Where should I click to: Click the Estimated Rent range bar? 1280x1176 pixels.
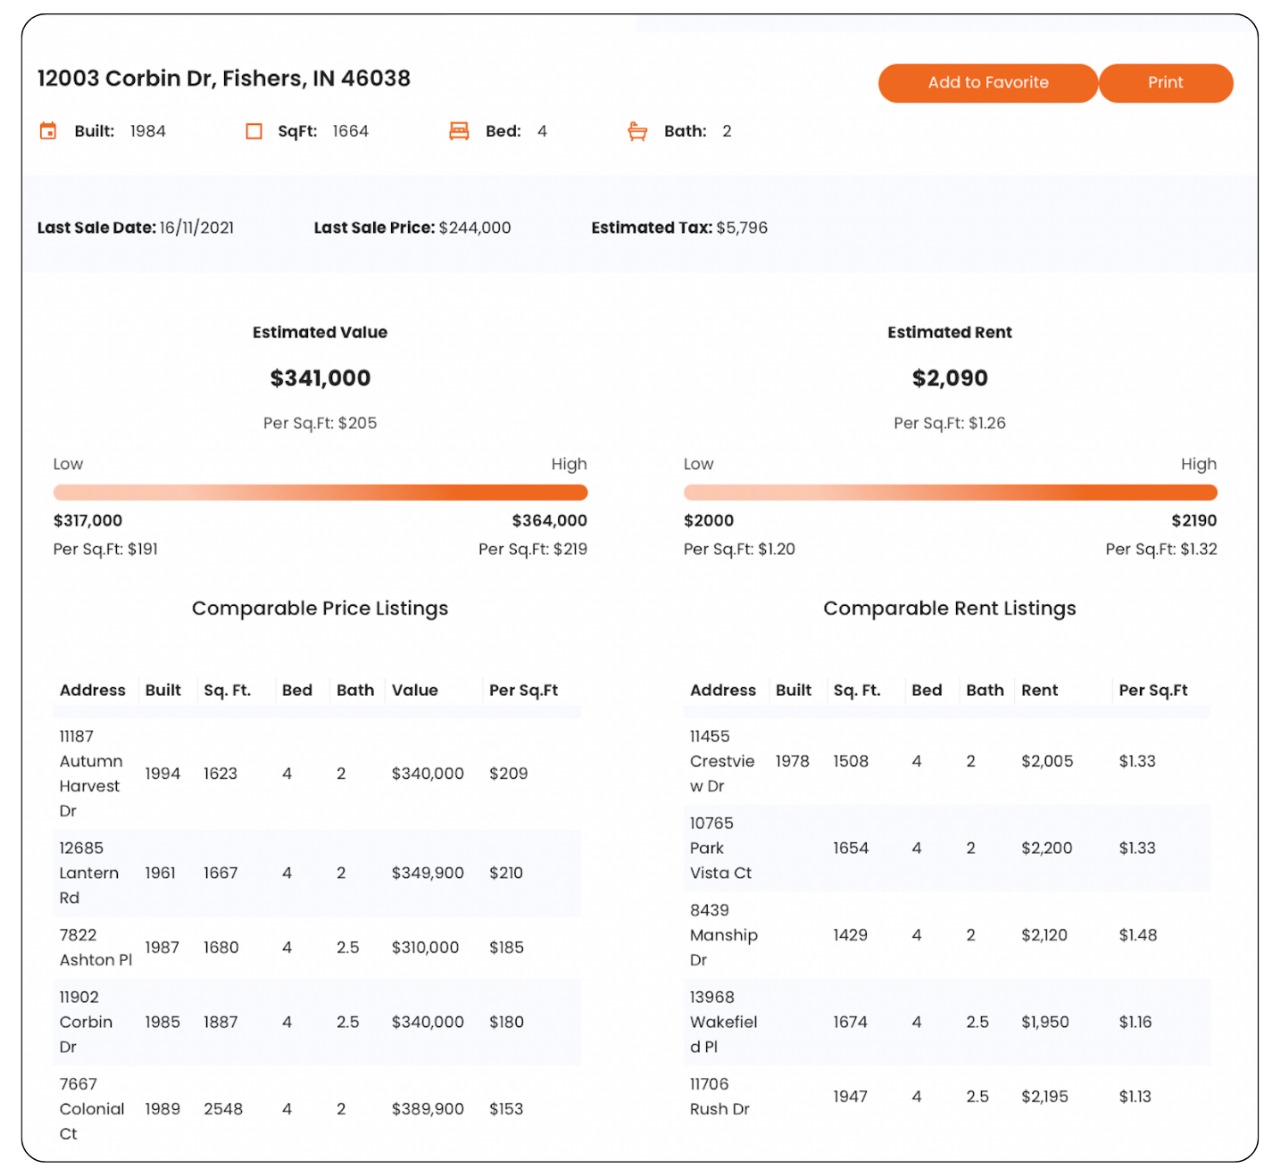(950, 492)
